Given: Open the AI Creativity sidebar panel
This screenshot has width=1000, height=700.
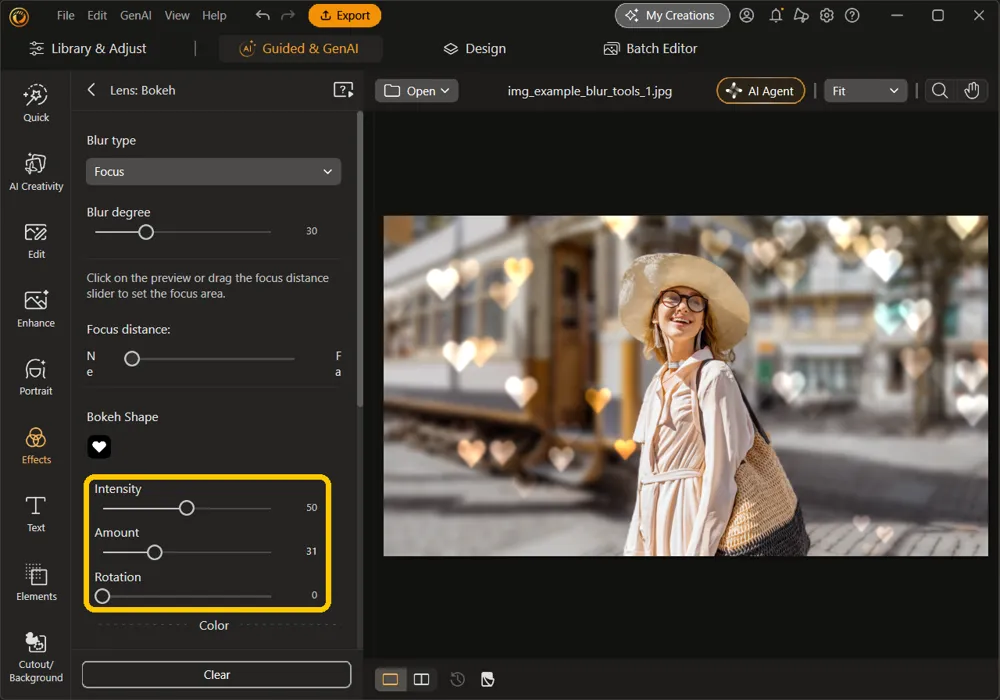Looking at the screenshot, I should [36, 171].
